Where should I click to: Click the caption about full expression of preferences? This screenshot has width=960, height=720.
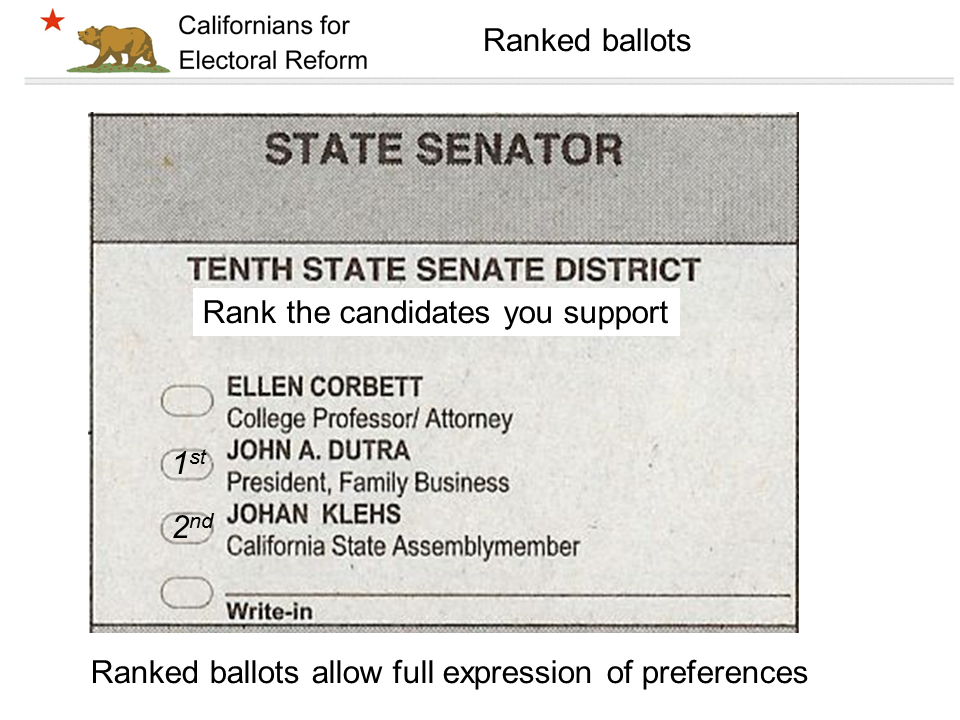[x=449, y=673]
